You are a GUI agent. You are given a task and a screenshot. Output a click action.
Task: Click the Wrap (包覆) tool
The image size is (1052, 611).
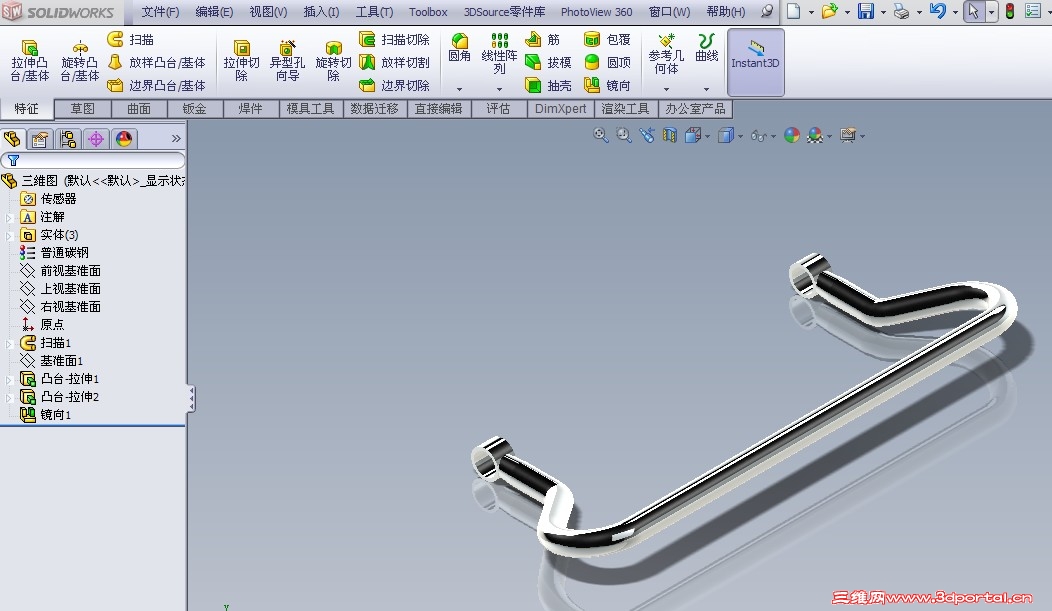607,40
